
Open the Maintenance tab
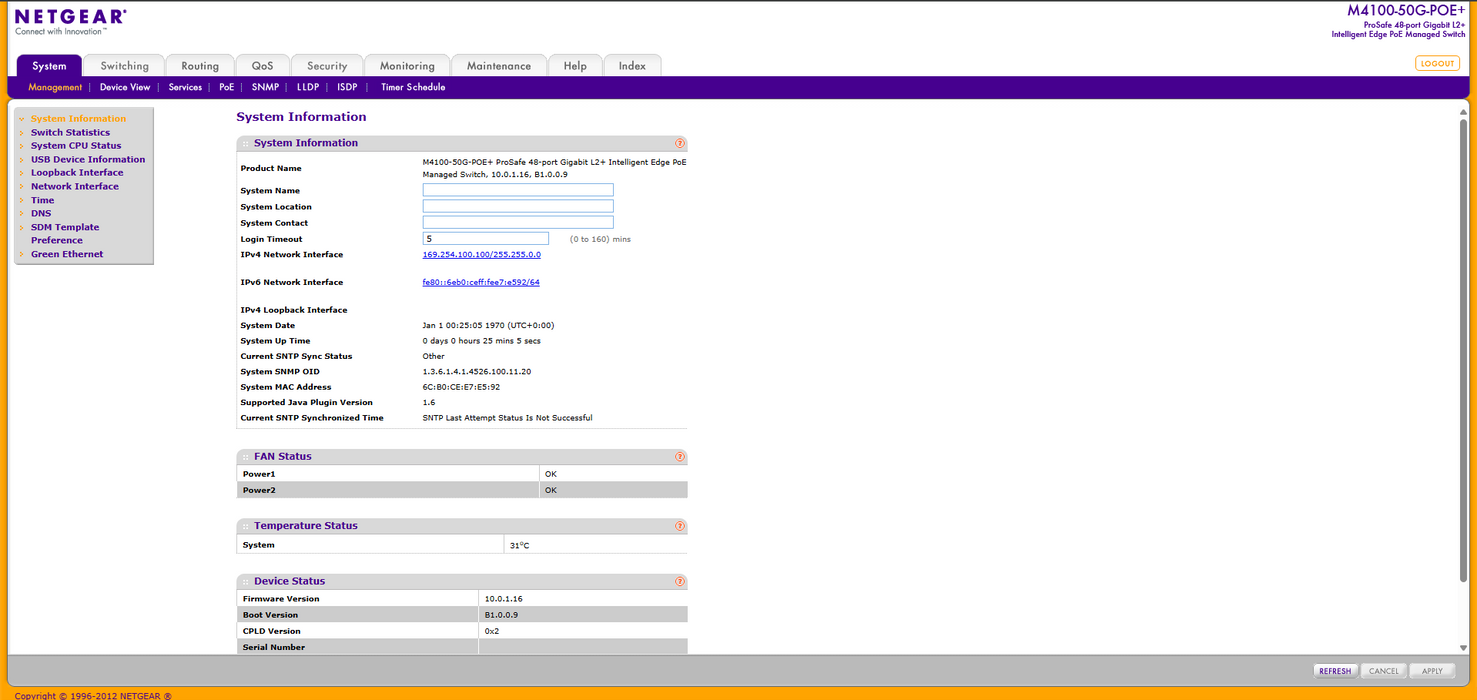499,66
